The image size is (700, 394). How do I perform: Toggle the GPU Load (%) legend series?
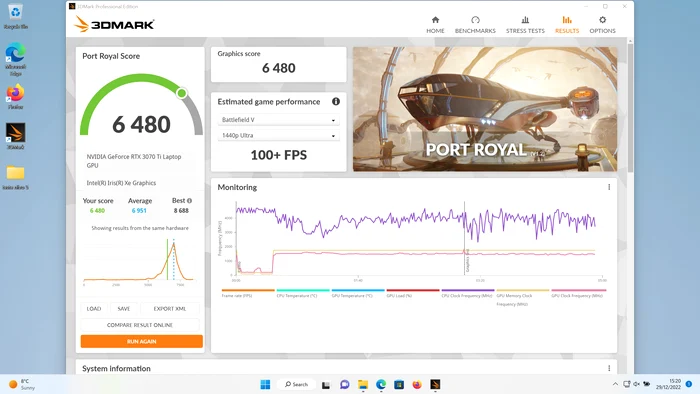[x=412, y=293]
